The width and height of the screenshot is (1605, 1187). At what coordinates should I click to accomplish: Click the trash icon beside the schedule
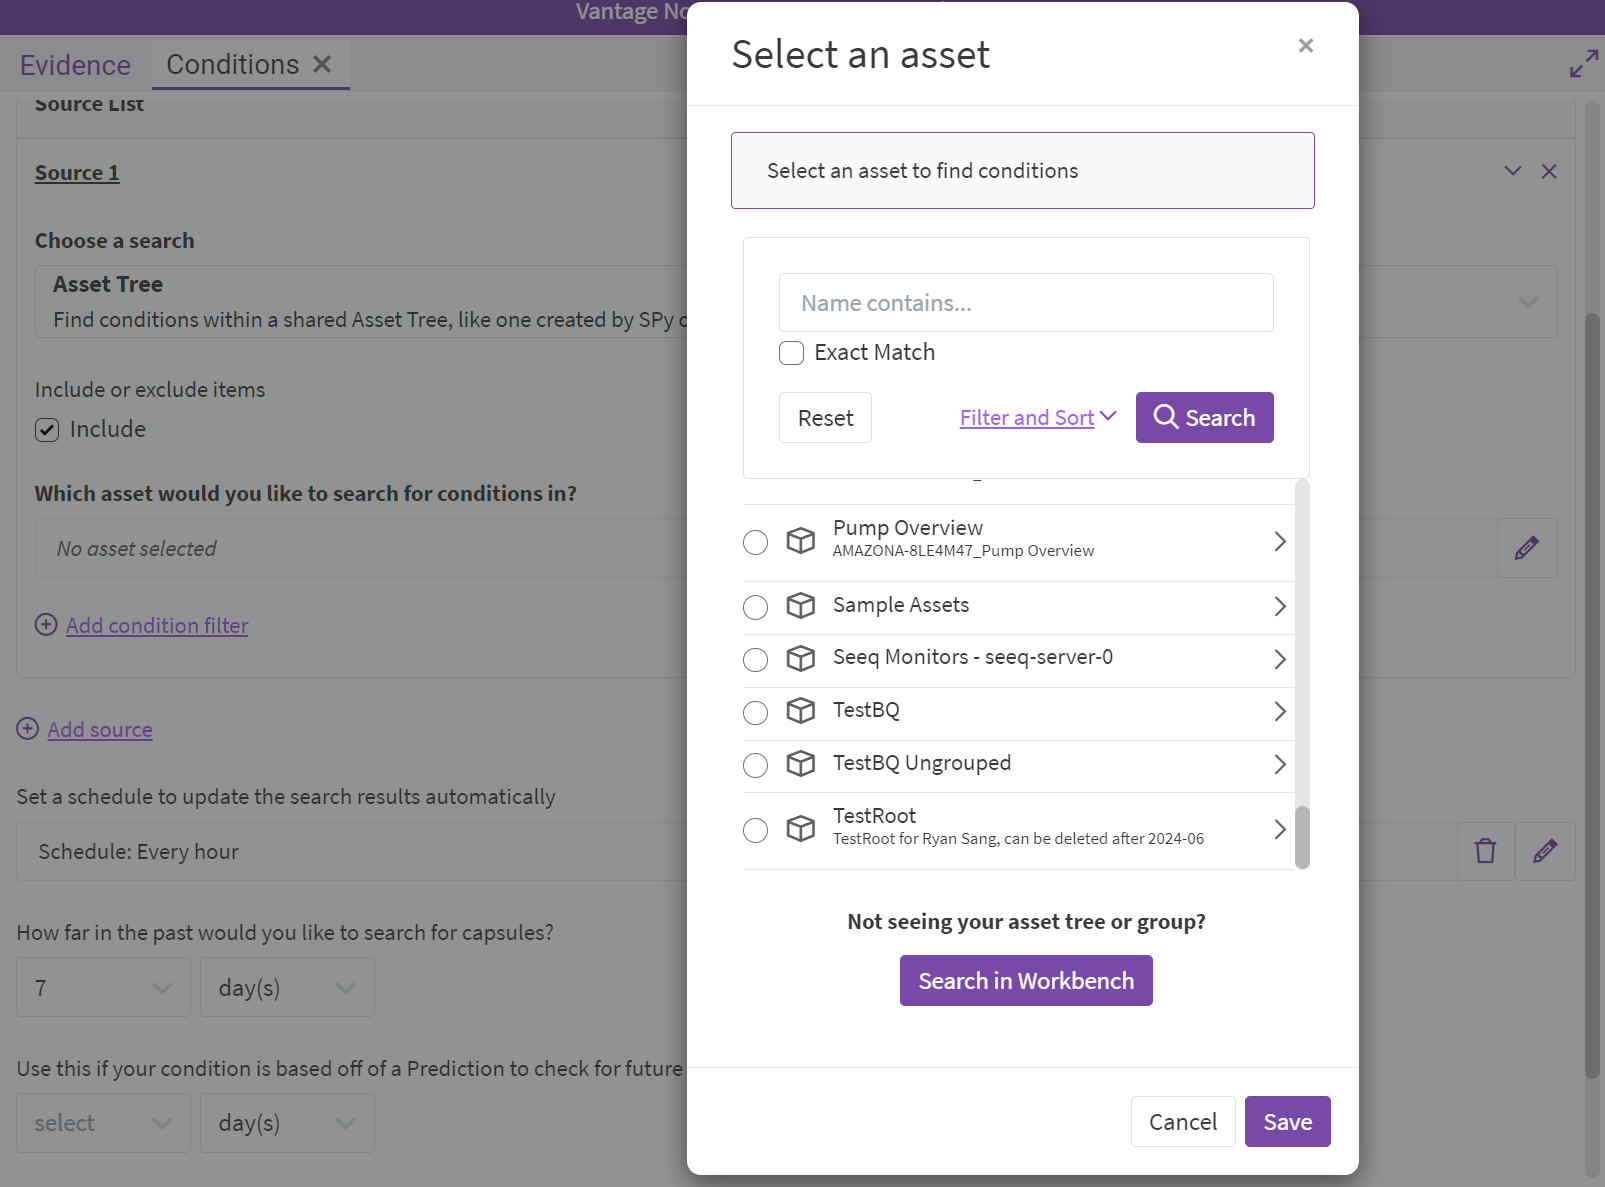point(1485,851)
